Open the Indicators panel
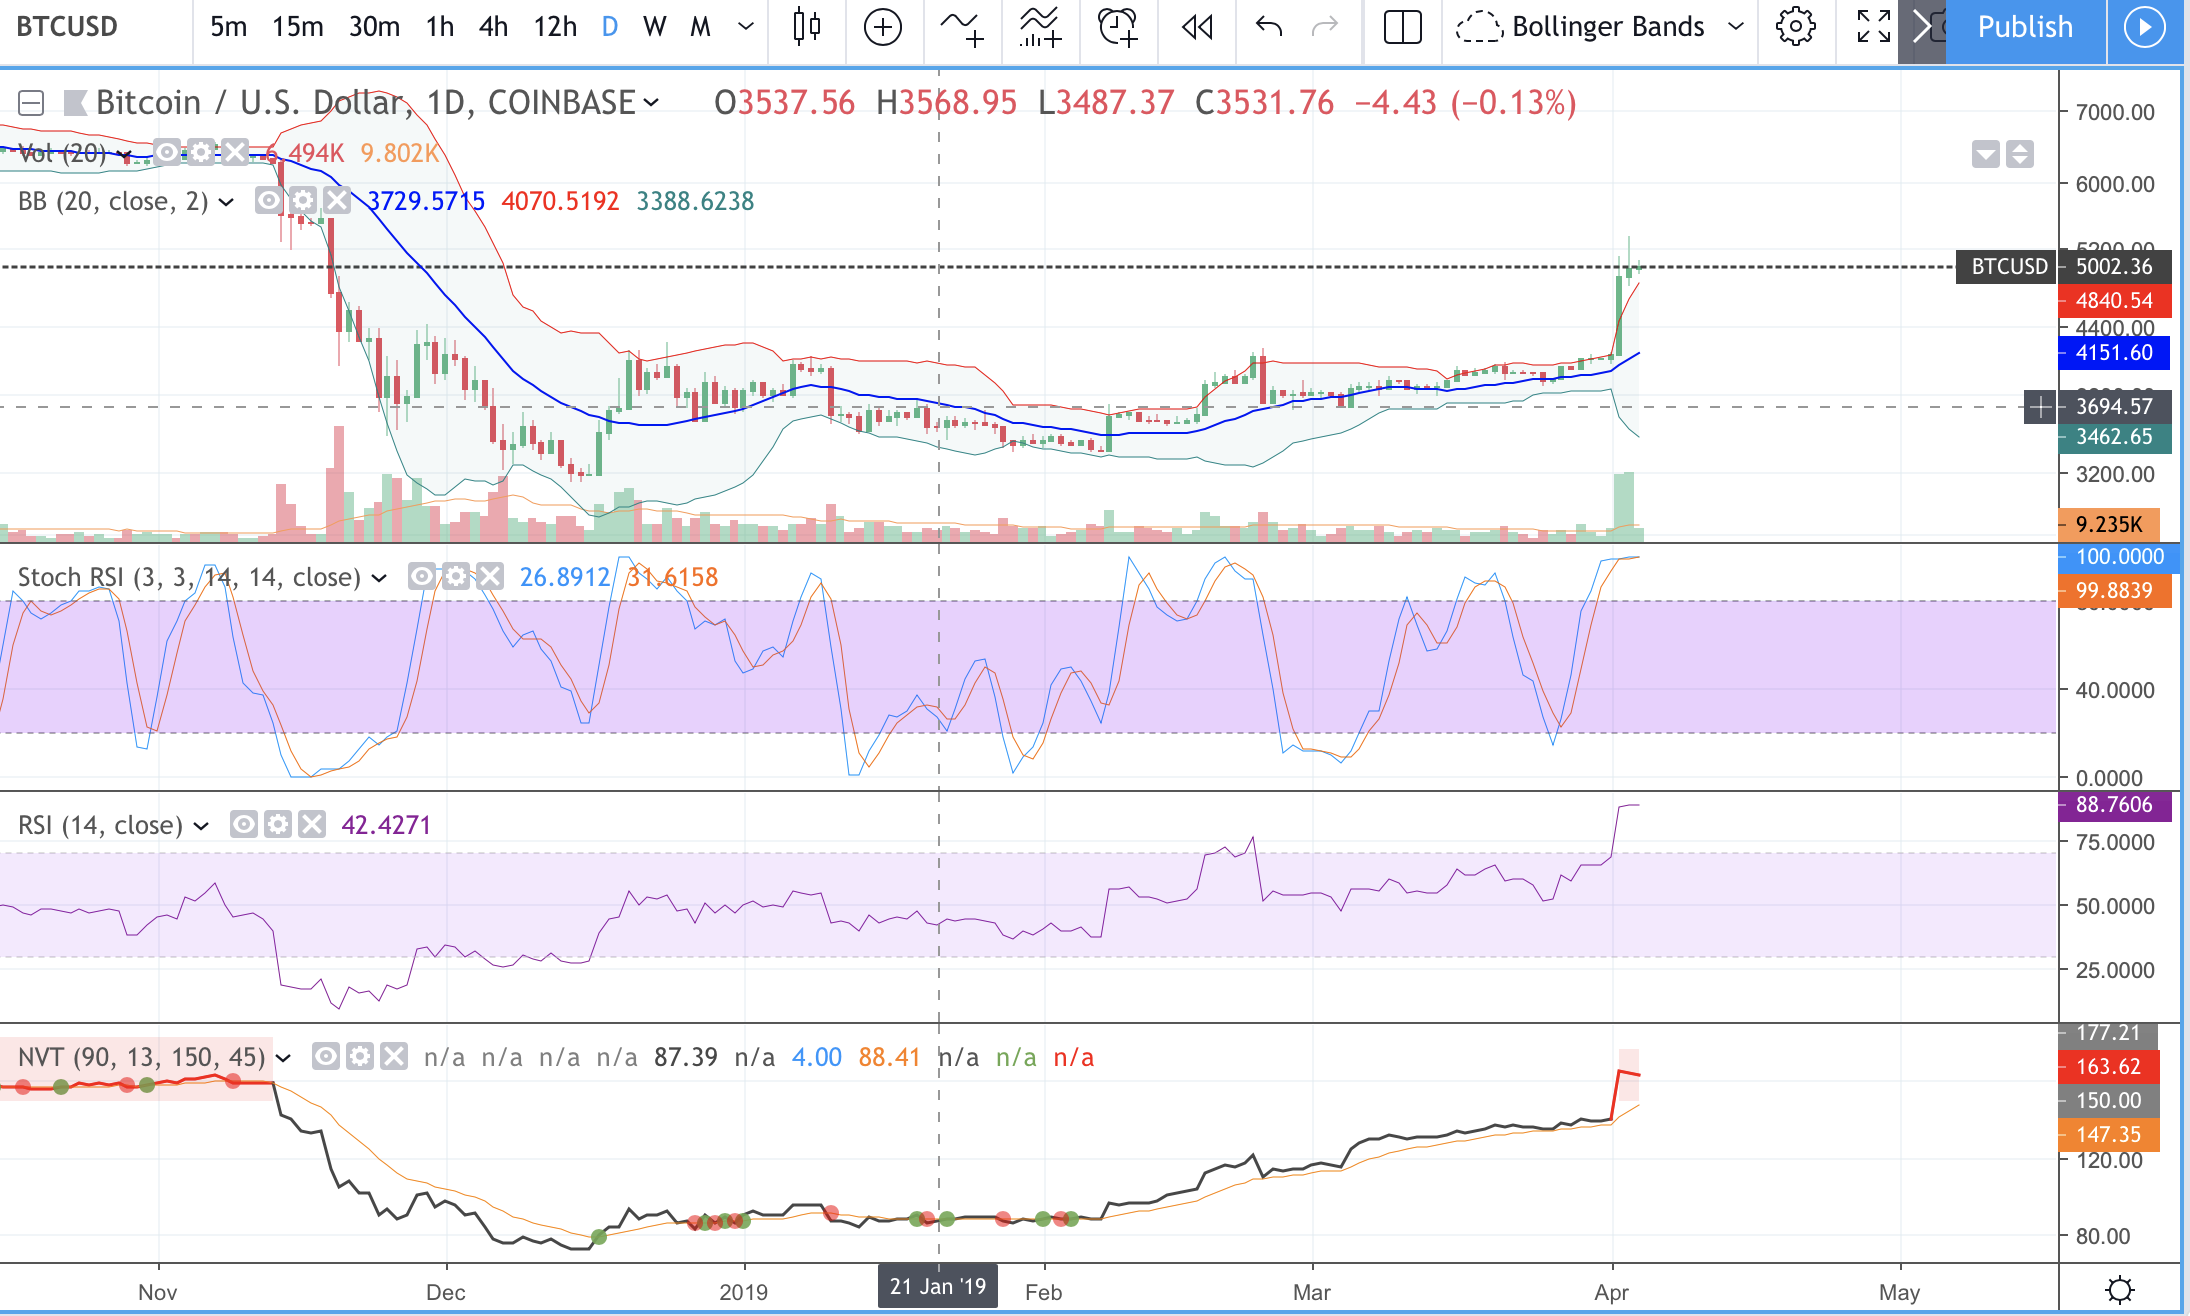Screen dimensions: 2190x1316 click(1038, 27)
